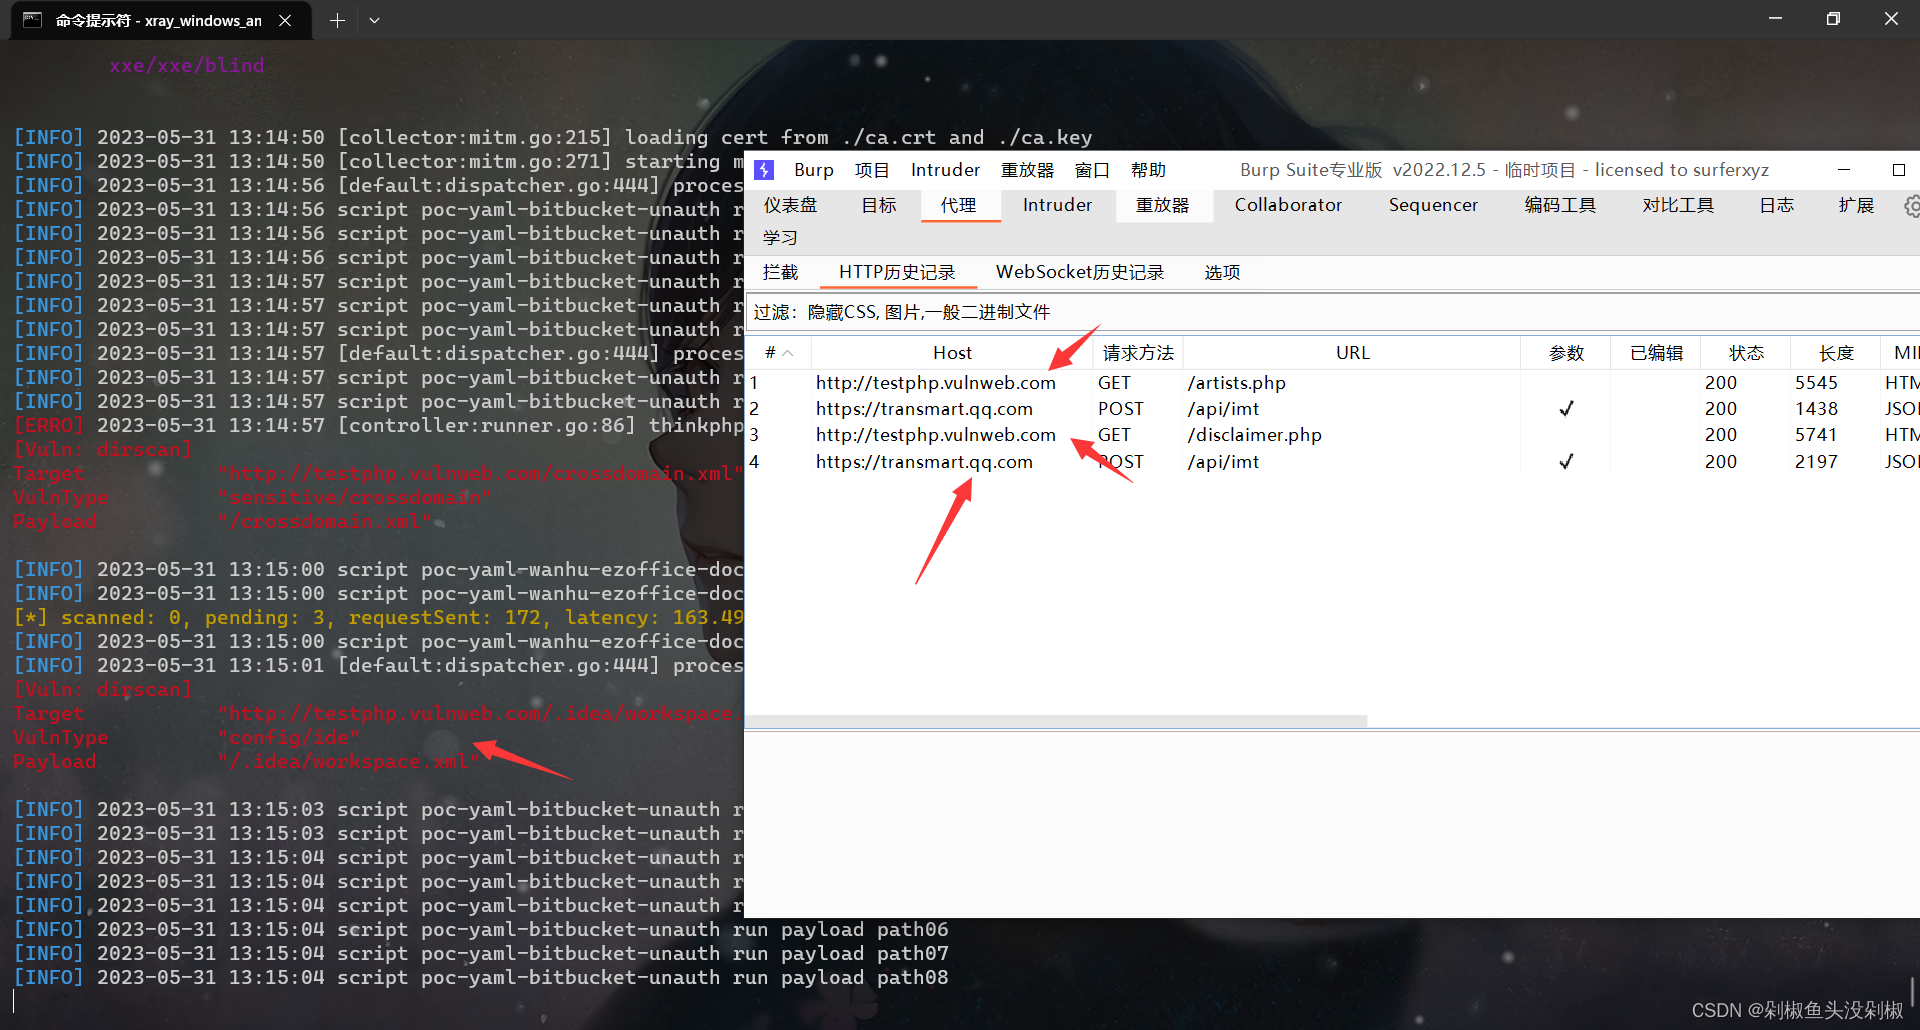Switch to the Intruder tool tab

point(1057,205)
